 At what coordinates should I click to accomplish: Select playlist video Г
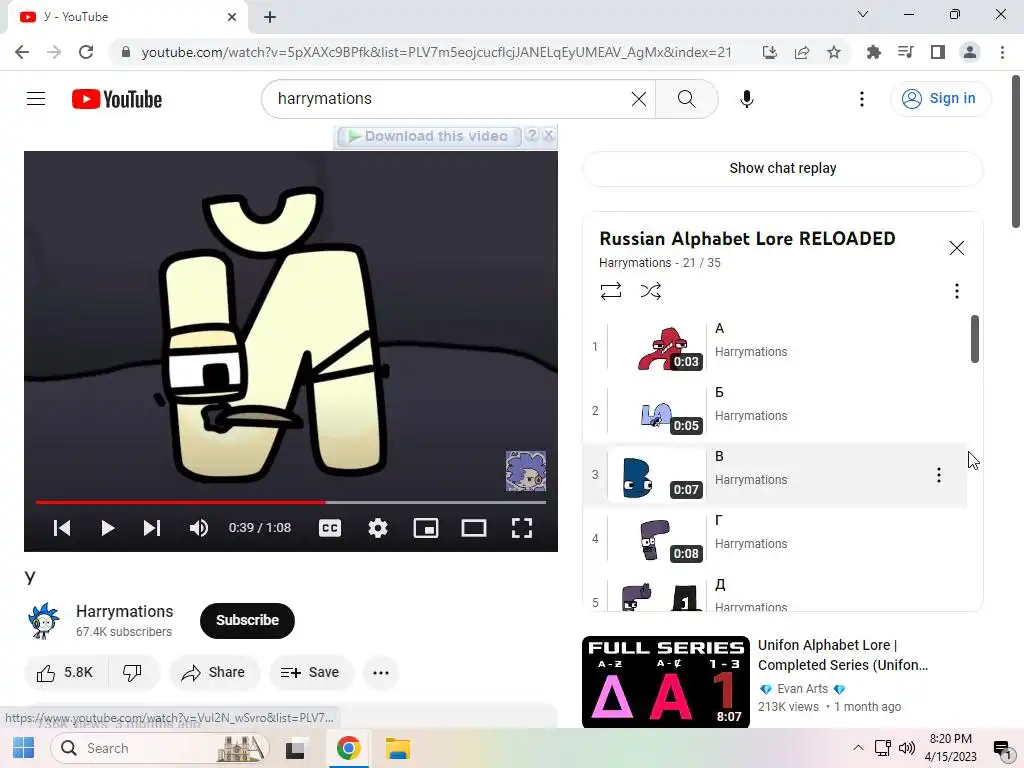(775, 539)
